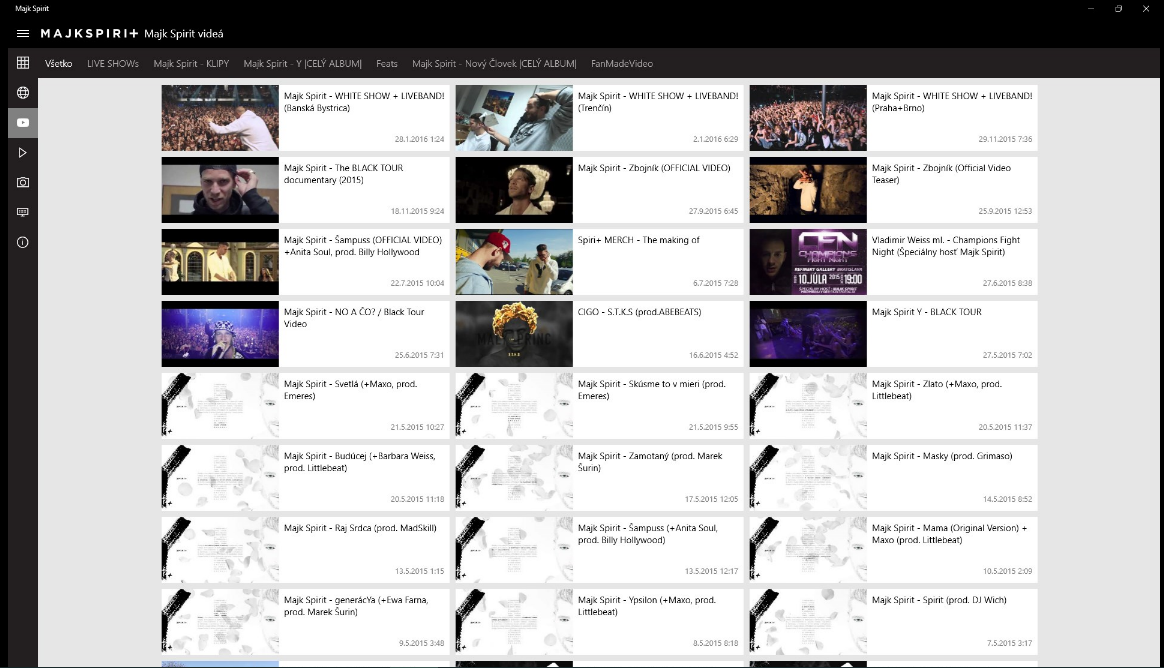Open WHITE SHOW Praha+Brno video thumbnail
Viewport: 1164px width, 668px height.
pyautogui.click(x=808, y=118)
